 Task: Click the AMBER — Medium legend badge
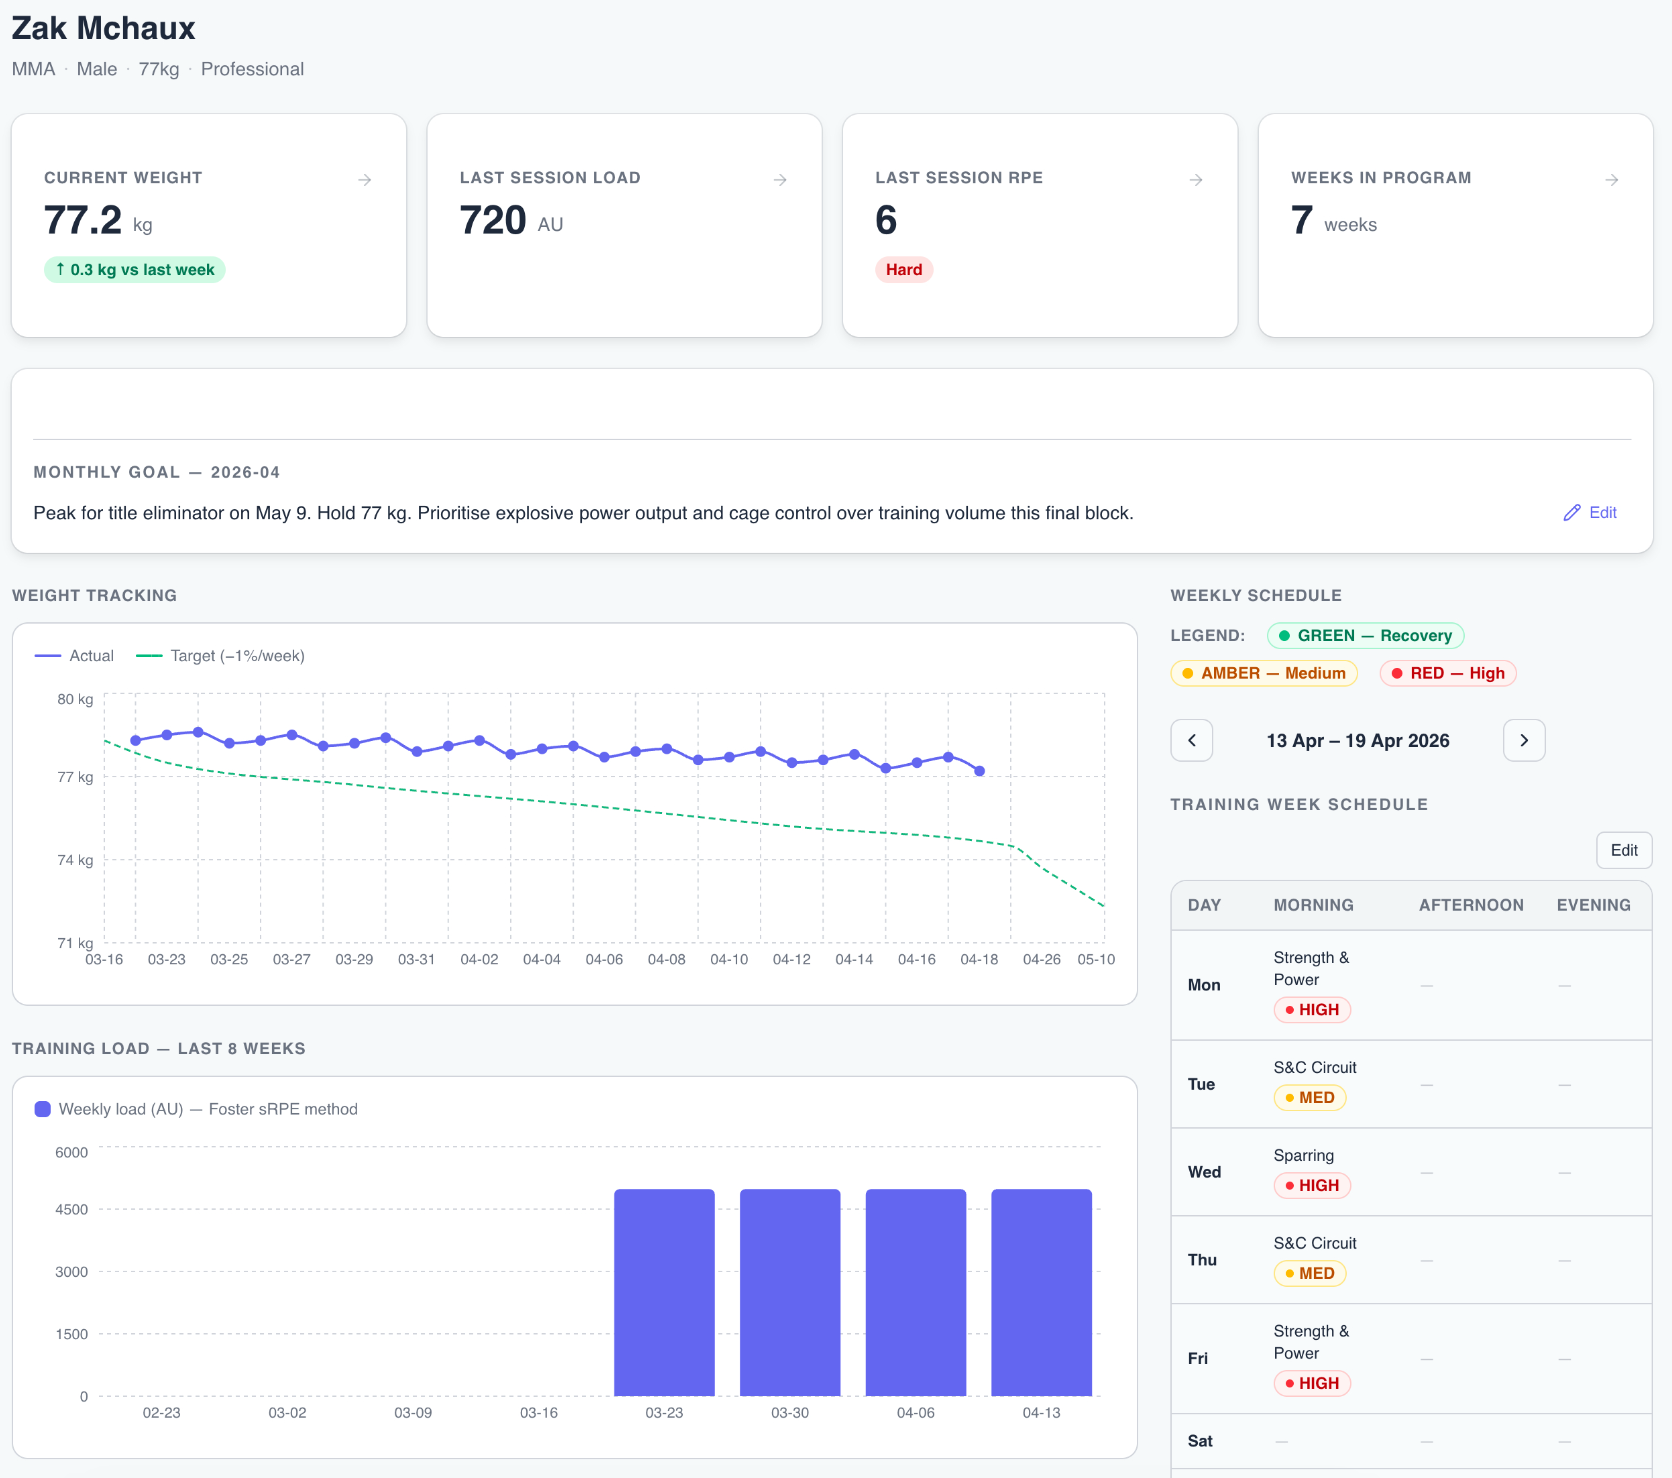point(1264,674)
